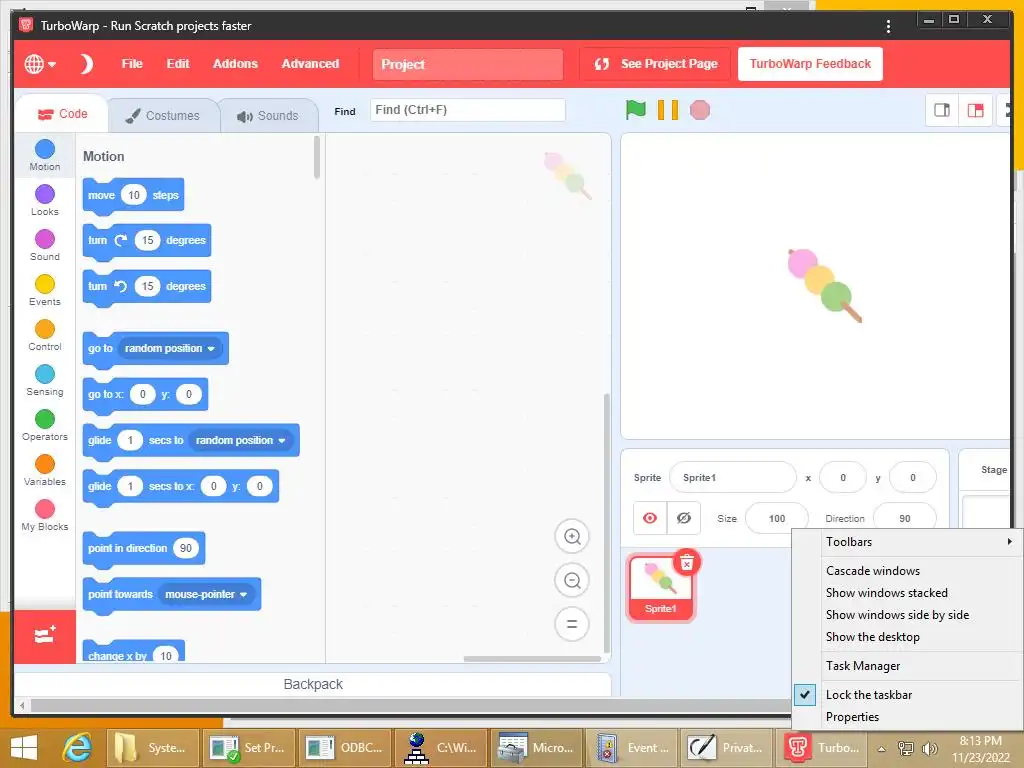Switch to the Costumes tab
The width and height of the screenshot is (1024, 768).
[x=163, y=116]
